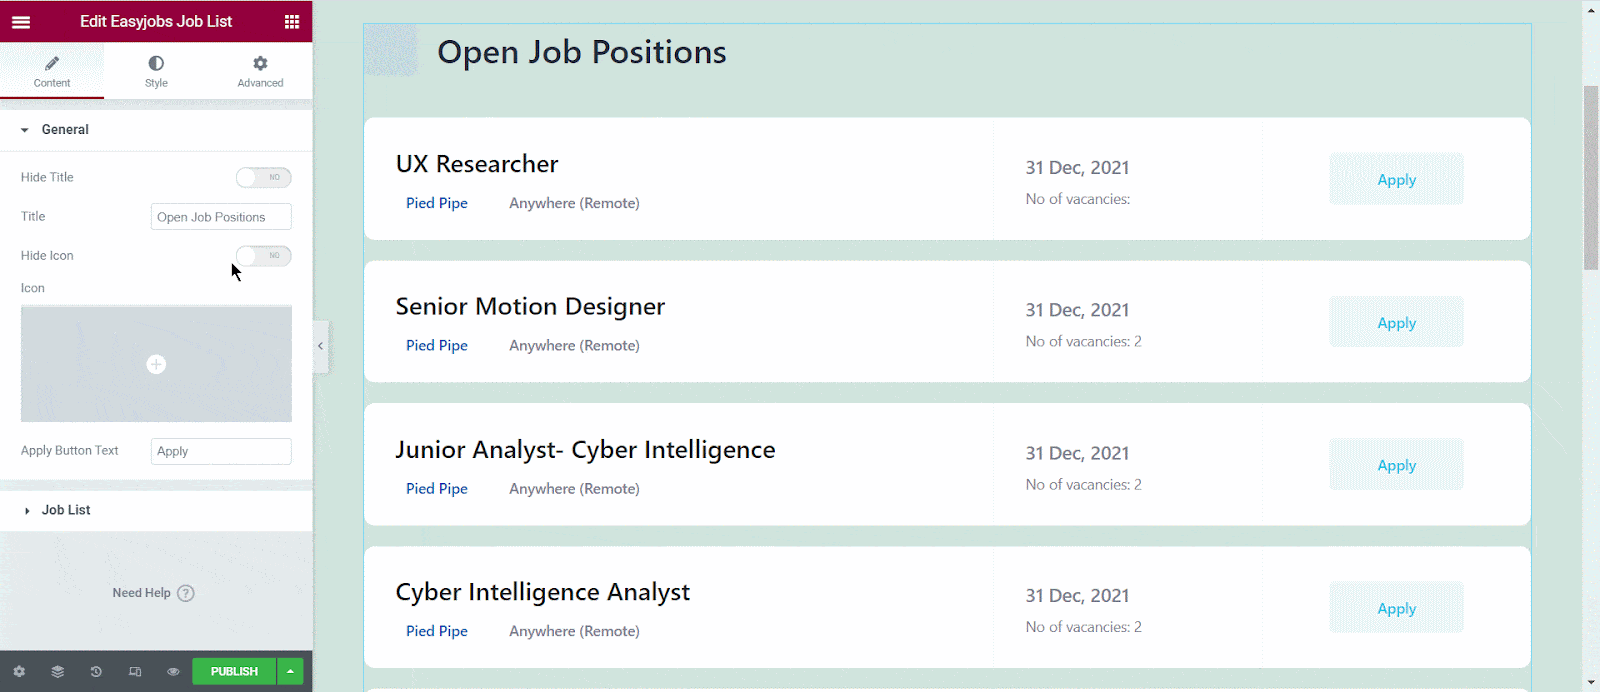Click the widgets grid icon in panel header
This screenshot has height=692, width=1600.
(292, 21)
